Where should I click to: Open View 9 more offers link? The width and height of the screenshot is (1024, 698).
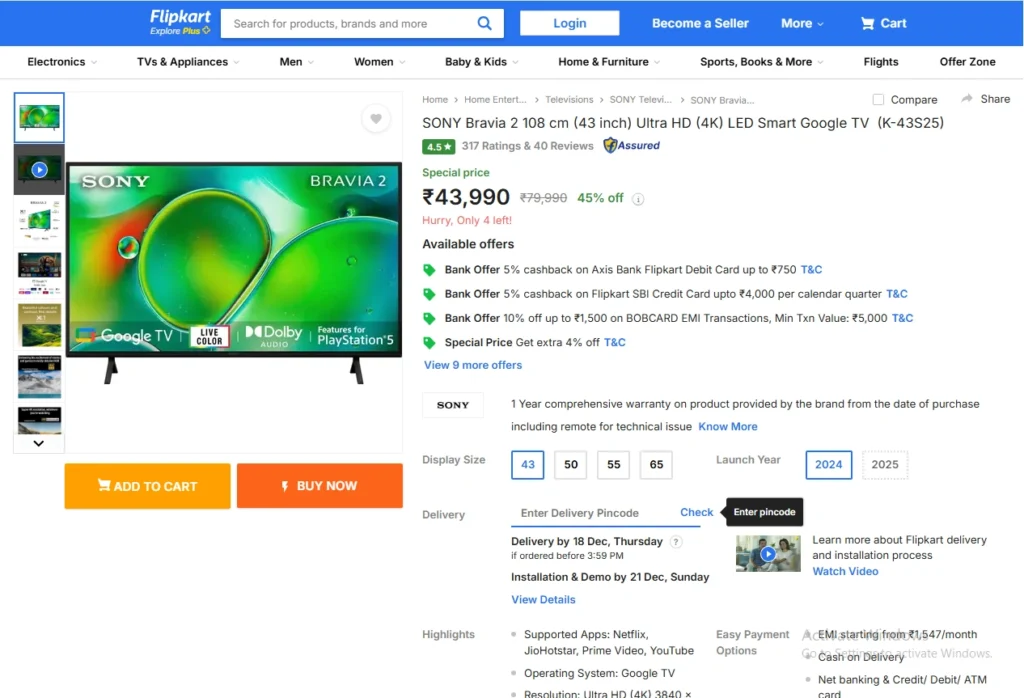(473, 365)
